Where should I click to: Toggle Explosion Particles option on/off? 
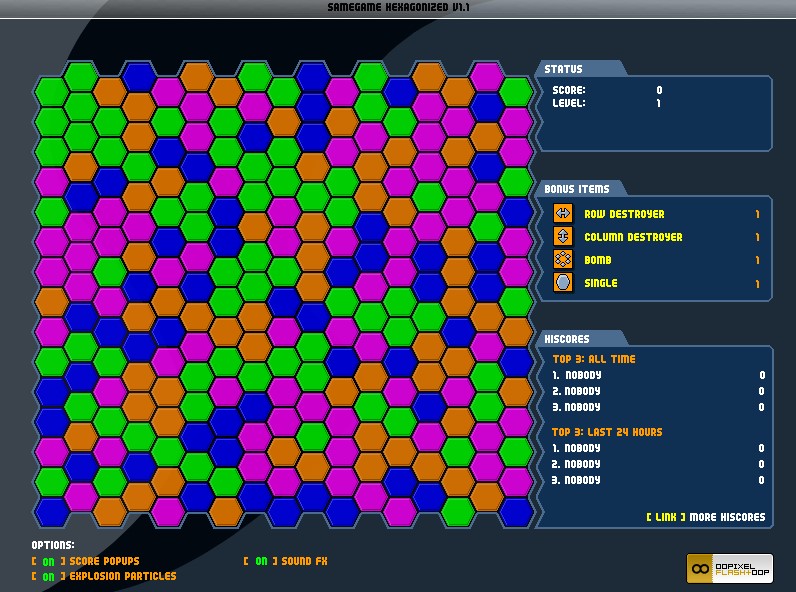[x=48, y=576]
